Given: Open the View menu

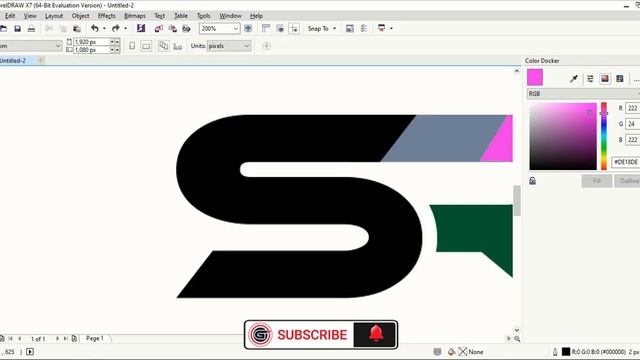Looking at the screenshot, I should [30, 16].
